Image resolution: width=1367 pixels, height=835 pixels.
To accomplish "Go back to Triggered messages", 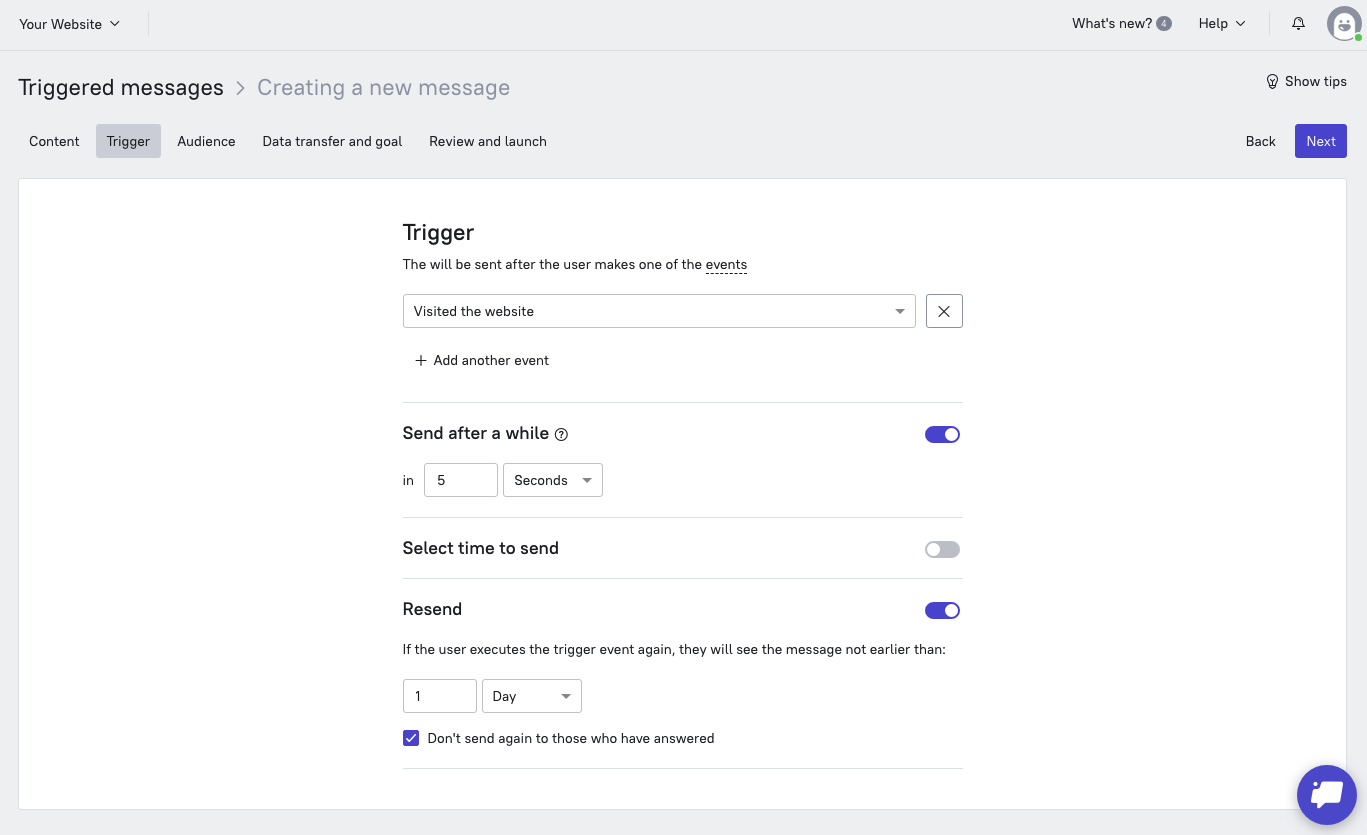I will tap(121, 88).
